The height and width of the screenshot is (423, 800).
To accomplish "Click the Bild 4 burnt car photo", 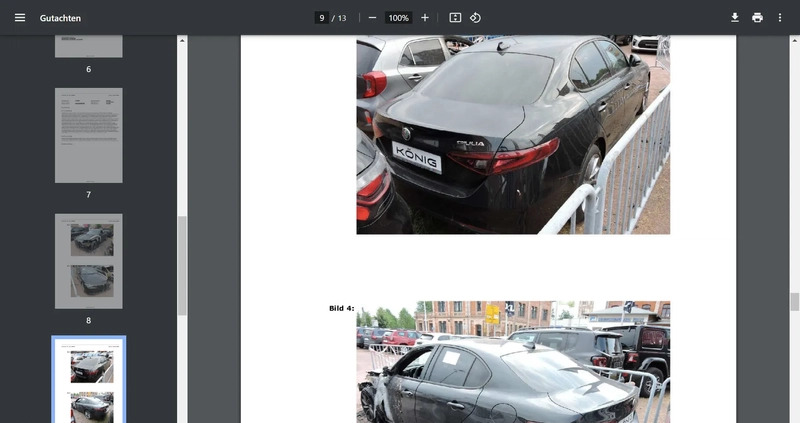I will (x=513, y=362).
